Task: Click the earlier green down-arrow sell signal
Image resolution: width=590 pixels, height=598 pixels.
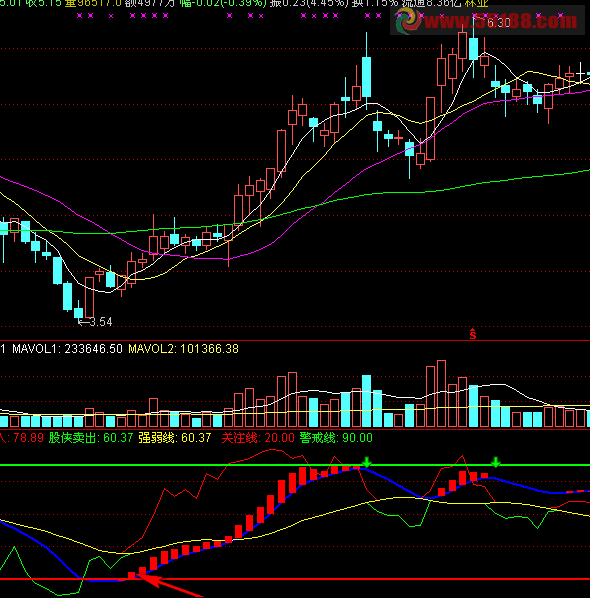Action: (367, 462)
